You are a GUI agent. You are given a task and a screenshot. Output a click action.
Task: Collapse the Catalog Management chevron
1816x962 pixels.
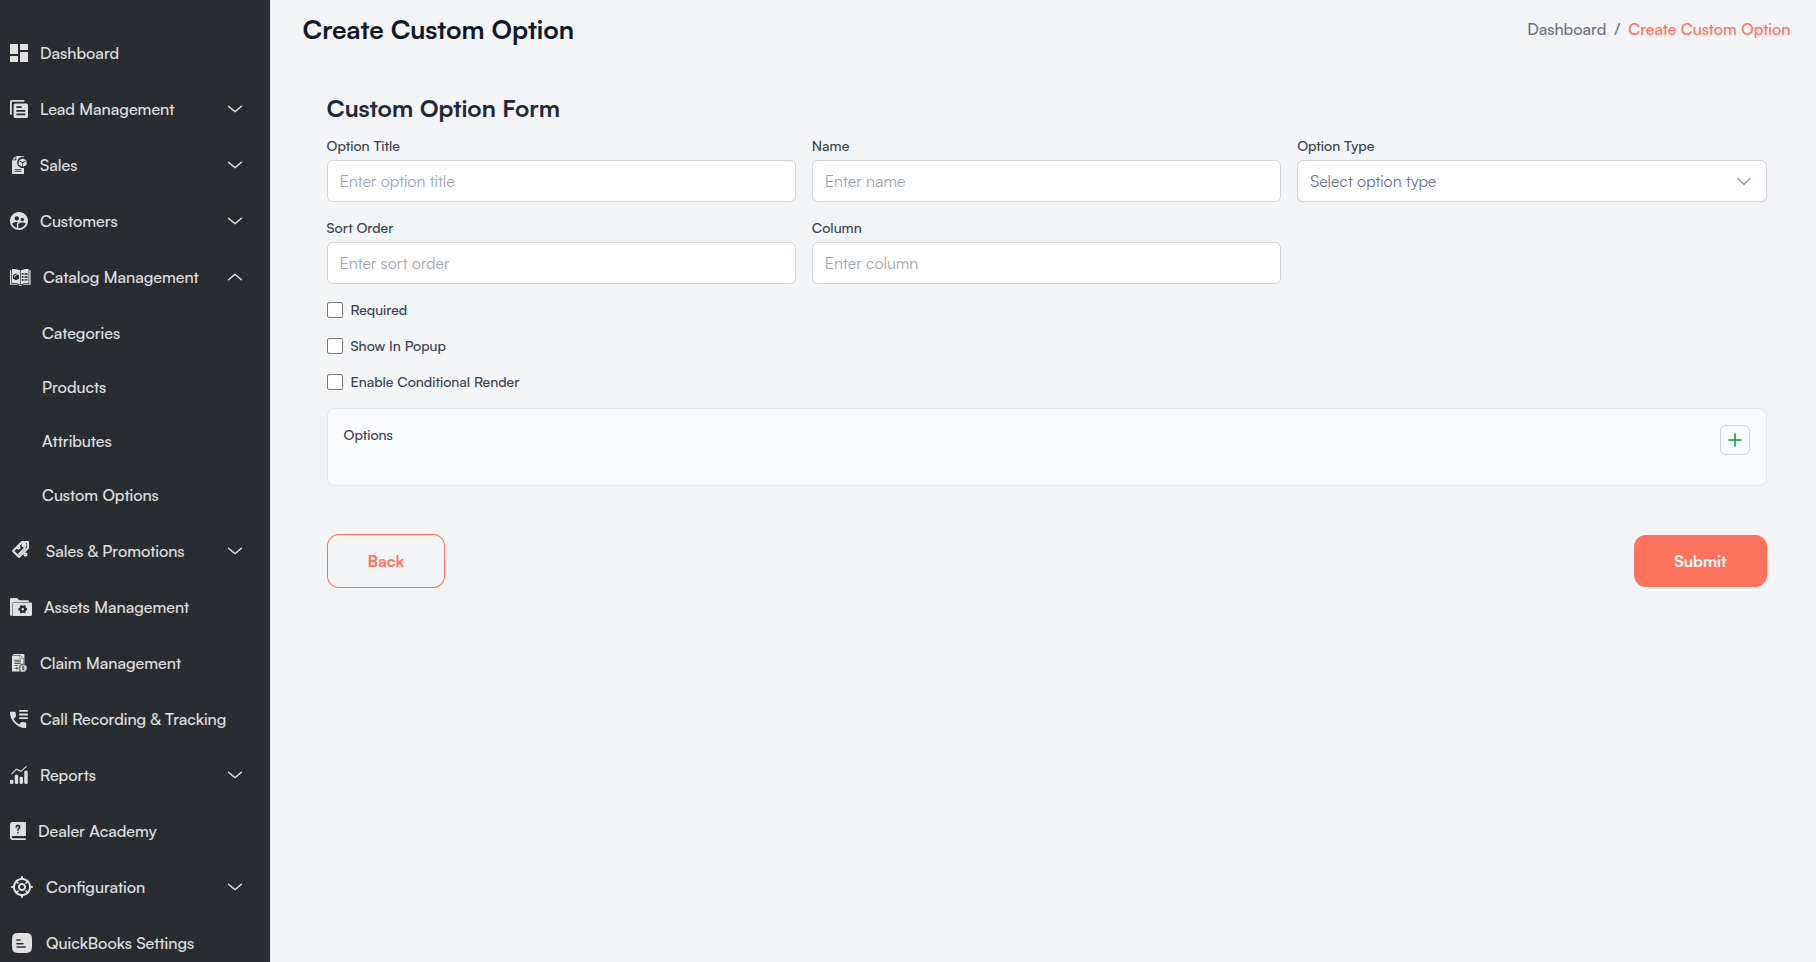(235, 277)
